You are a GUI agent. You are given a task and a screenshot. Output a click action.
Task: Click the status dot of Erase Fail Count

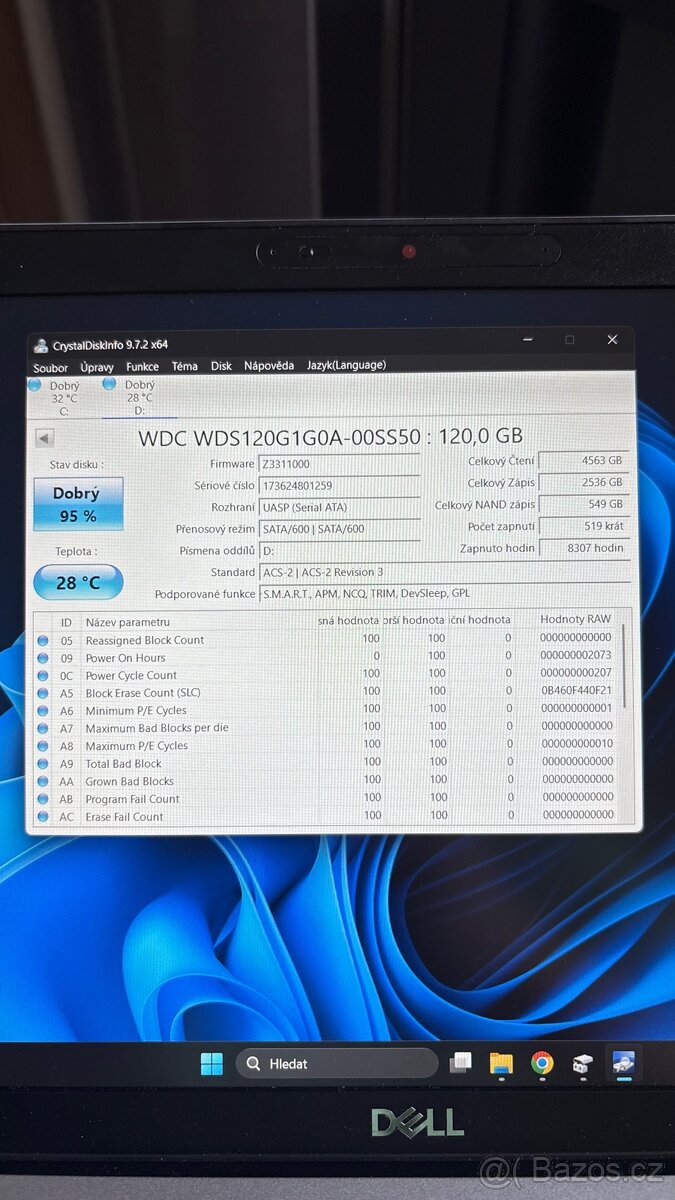(43, 817)
